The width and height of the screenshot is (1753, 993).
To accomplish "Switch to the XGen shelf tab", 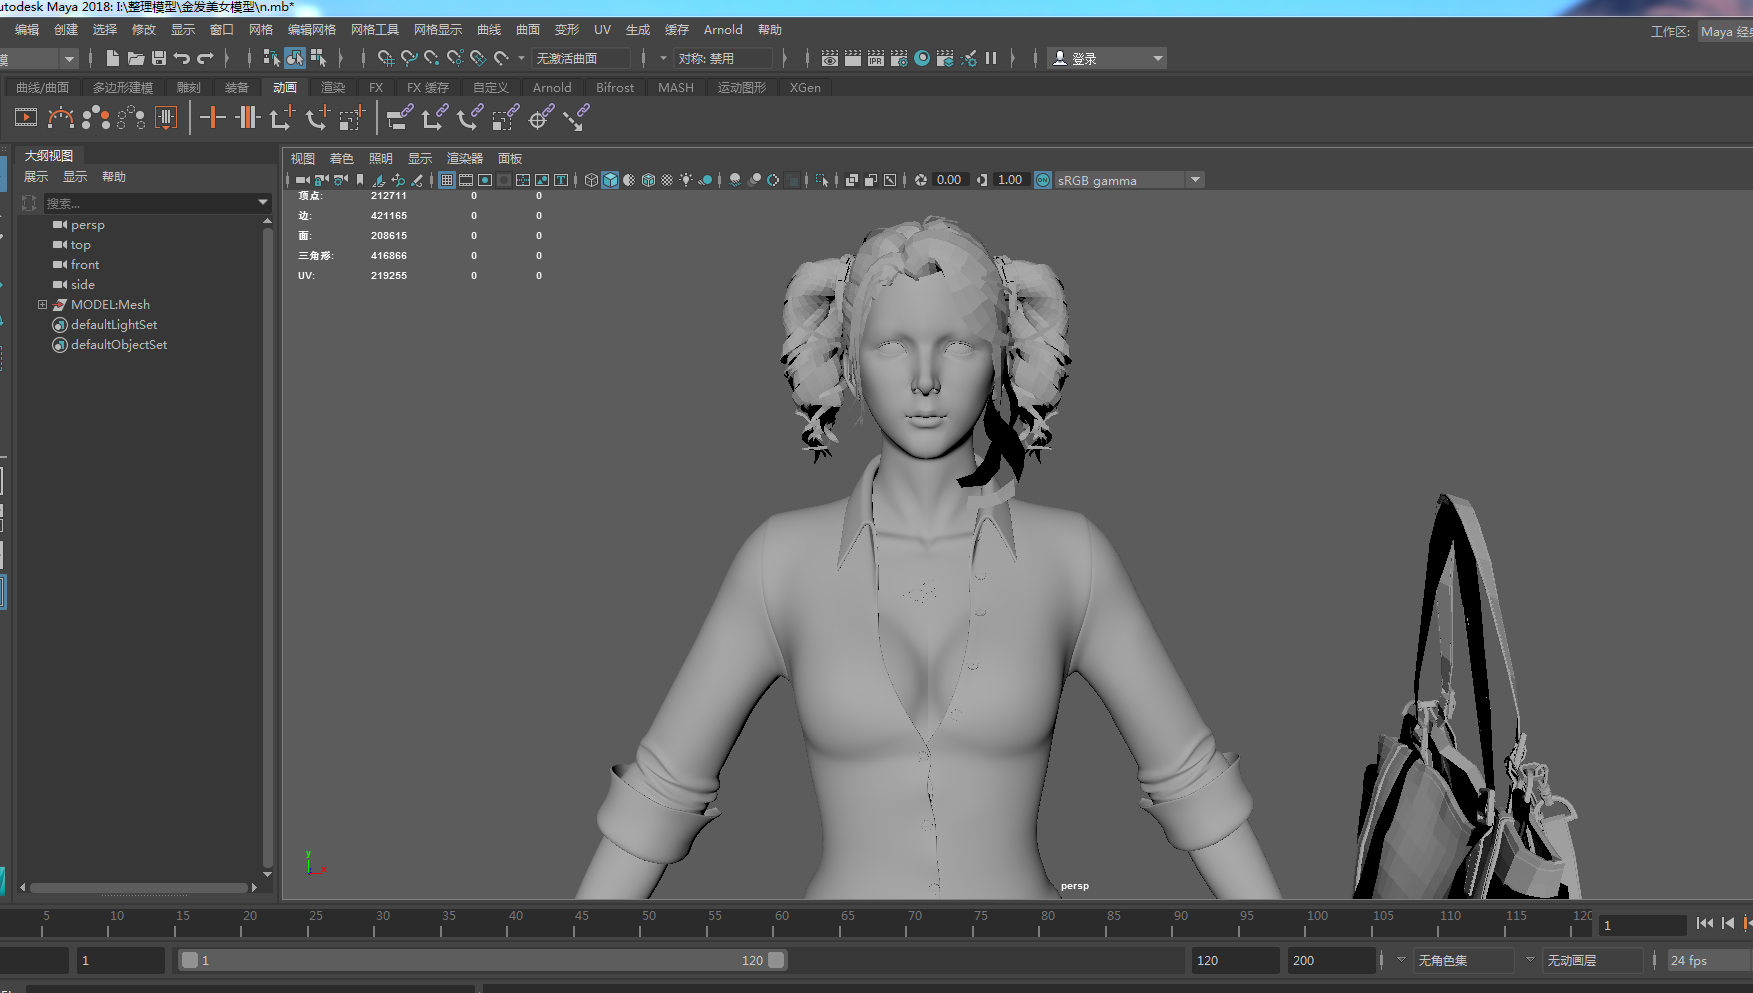I will click(805, 88).
